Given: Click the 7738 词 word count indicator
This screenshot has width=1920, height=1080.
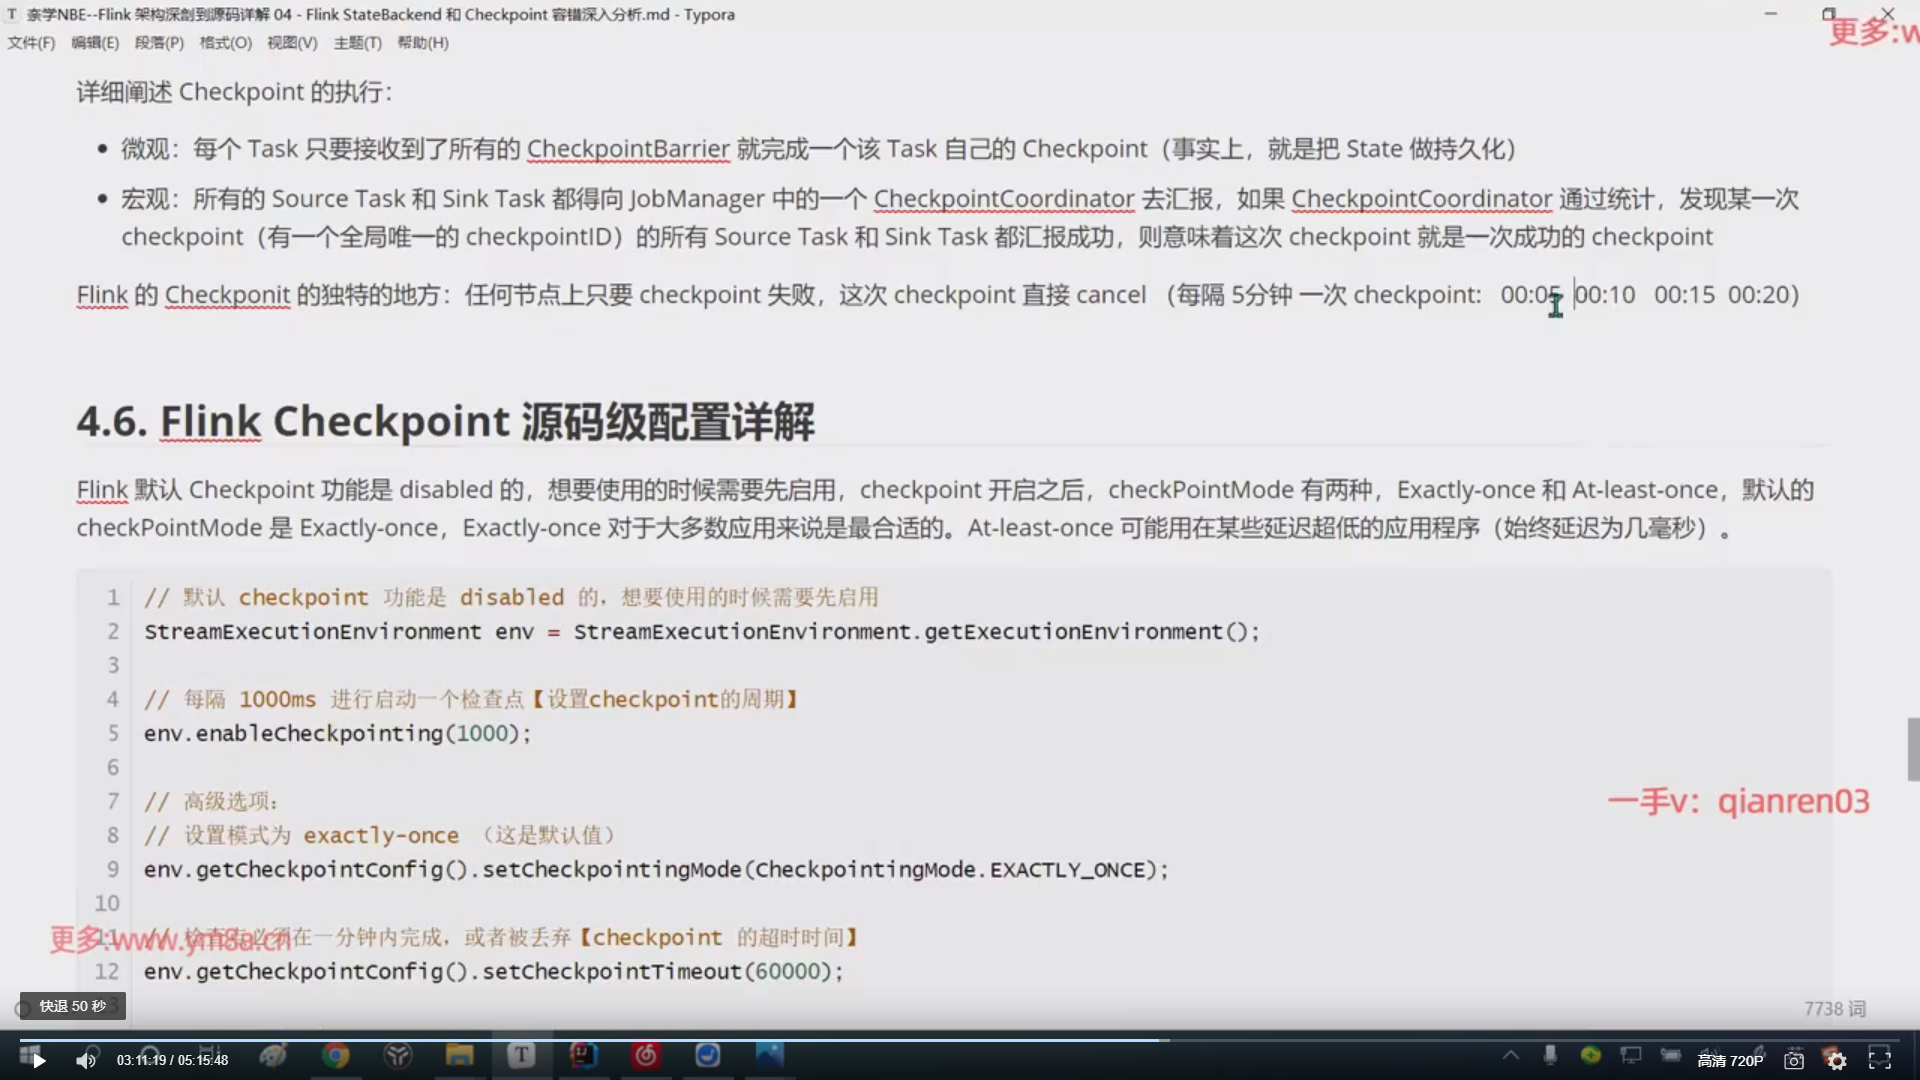Looking at the screenshot, I should point(1834,1009).
